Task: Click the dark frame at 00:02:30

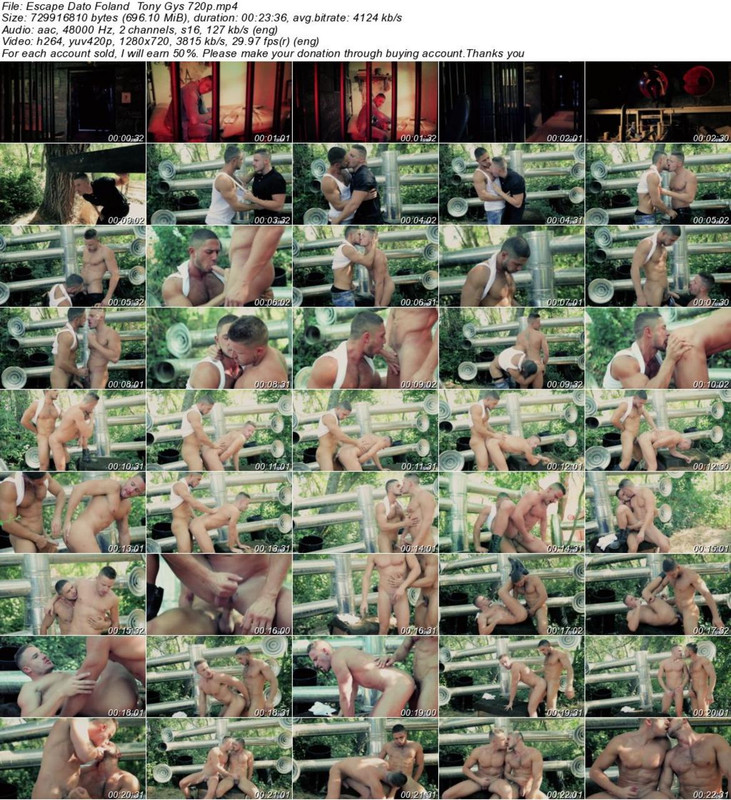Action: point(657,100)
